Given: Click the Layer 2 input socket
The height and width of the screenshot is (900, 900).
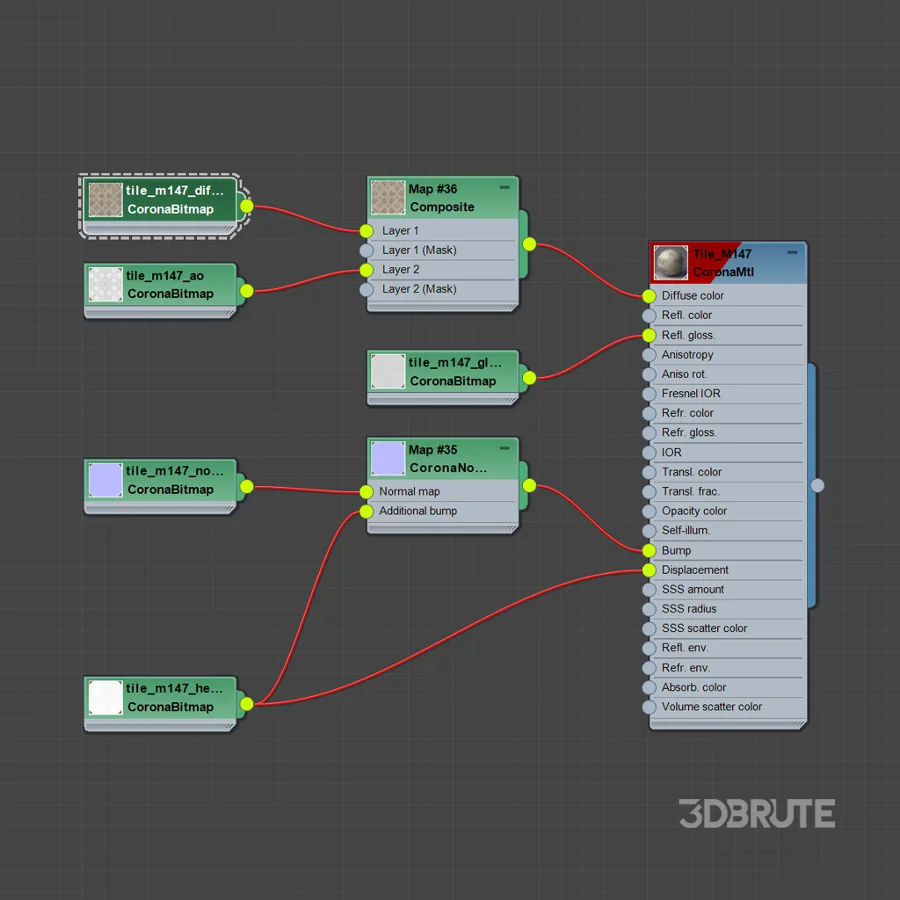Looking at the screenshot, I should click(x=367, y=270).
